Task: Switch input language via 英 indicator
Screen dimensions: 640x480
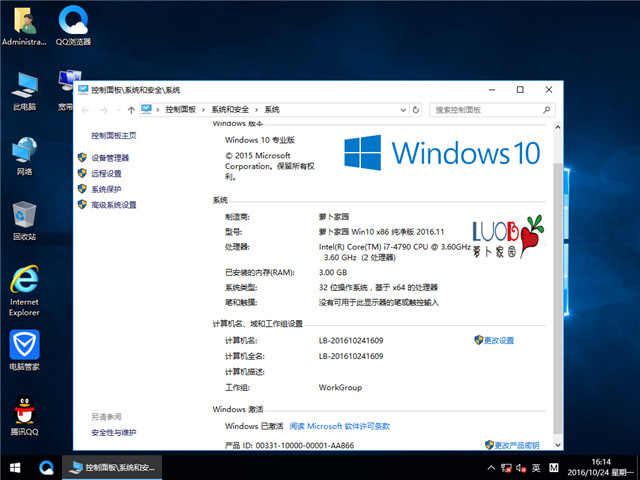Action: coord(536,468)
